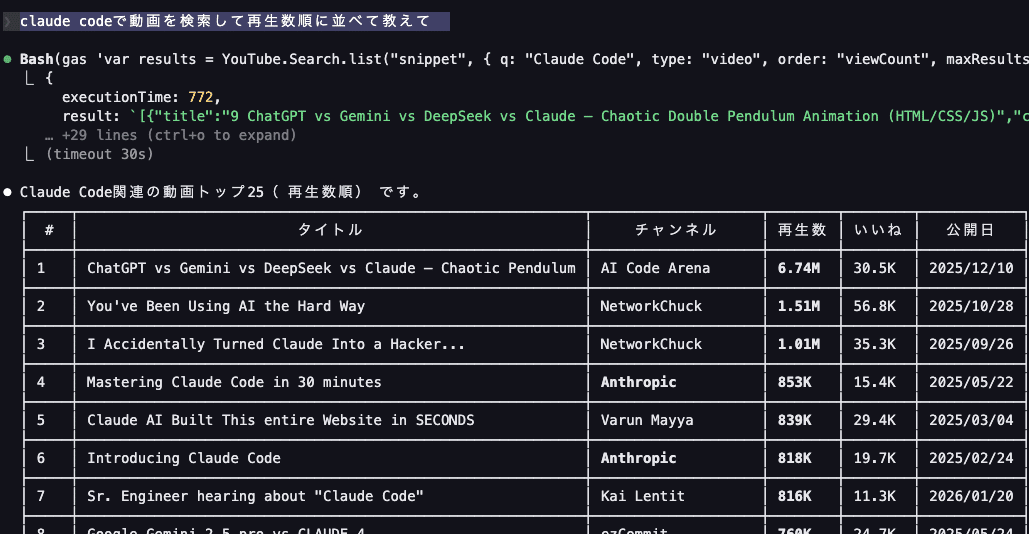The image size is (1029, 534).
Task: Select the タイトル column header
Action: 330,230
